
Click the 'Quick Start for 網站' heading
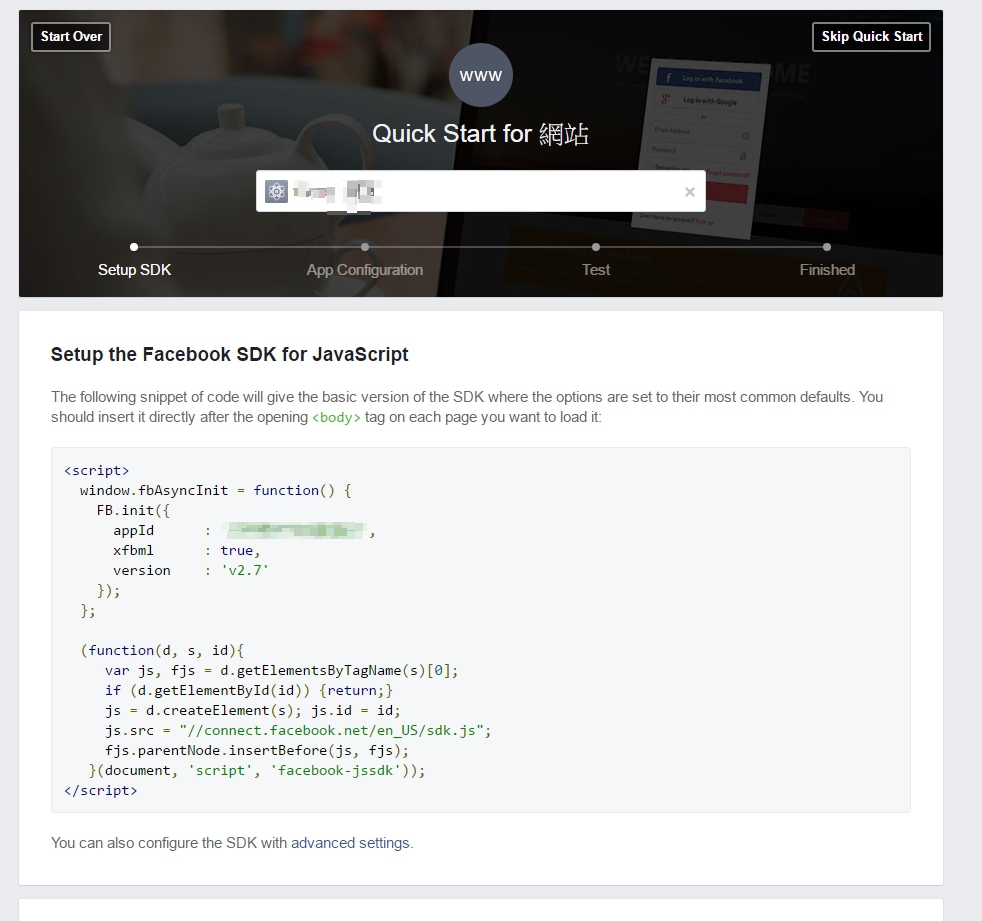tap(480, 134)
